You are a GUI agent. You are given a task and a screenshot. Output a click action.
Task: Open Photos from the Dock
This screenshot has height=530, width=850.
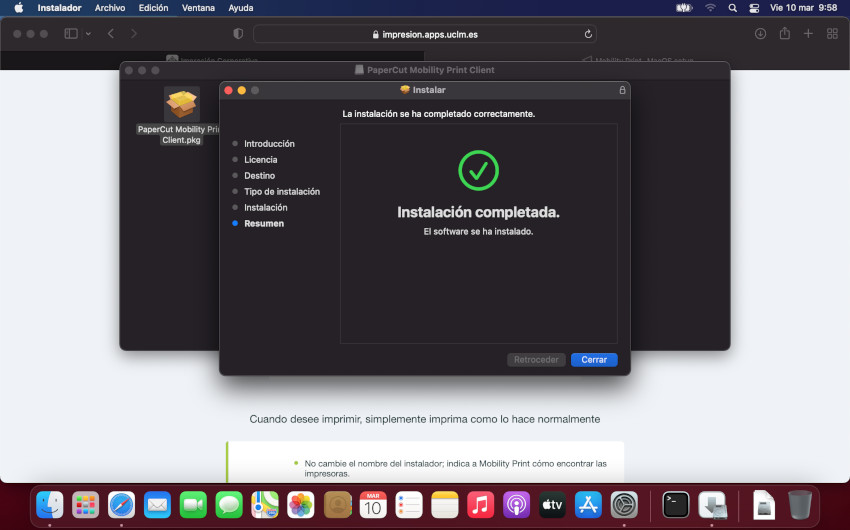301,505
